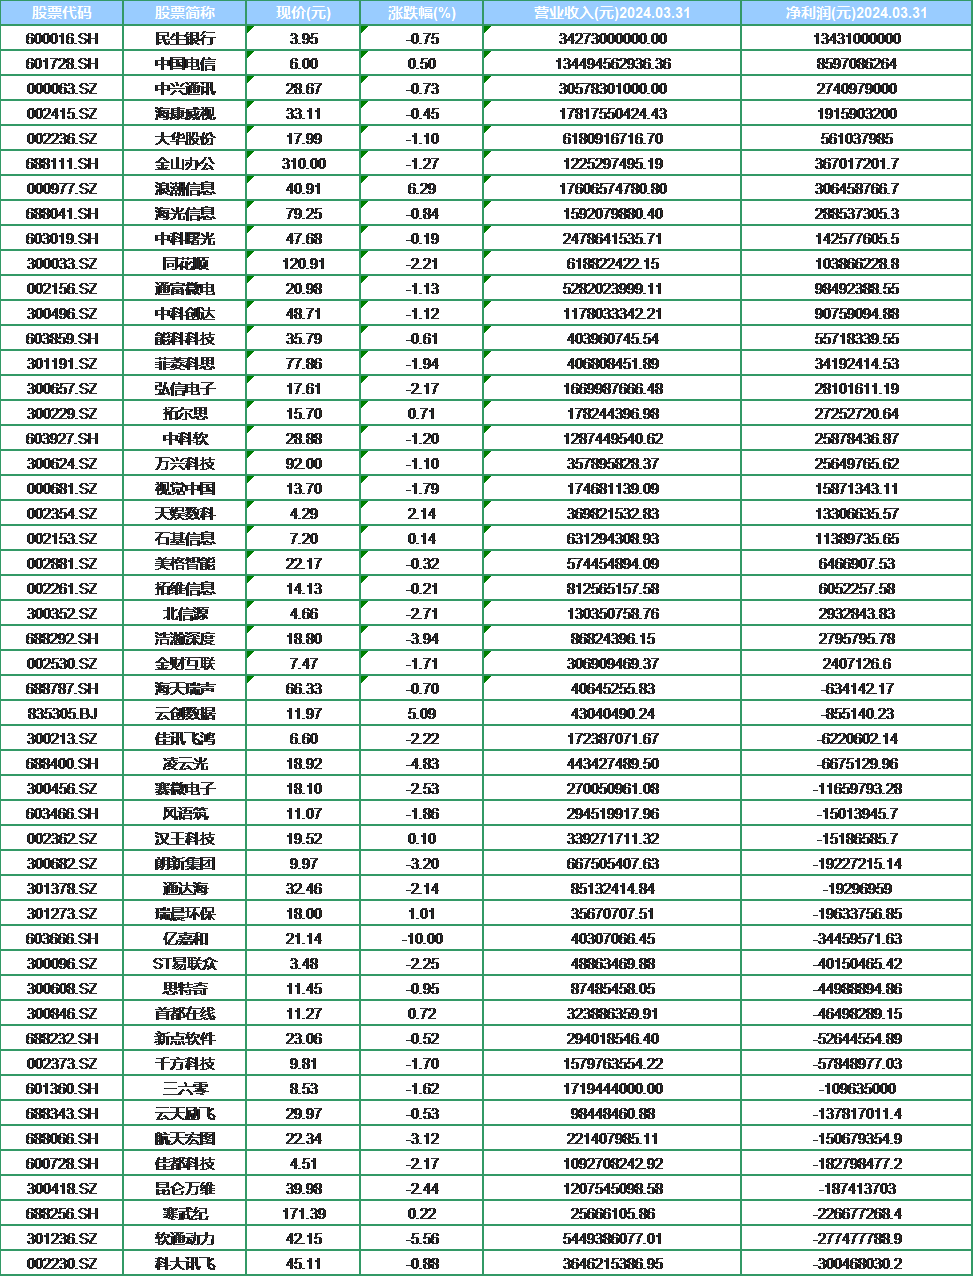This screenshot has height=1277, width=974.
Task: Select stock code 000063.SZ
Action: [x=62, y=88]
